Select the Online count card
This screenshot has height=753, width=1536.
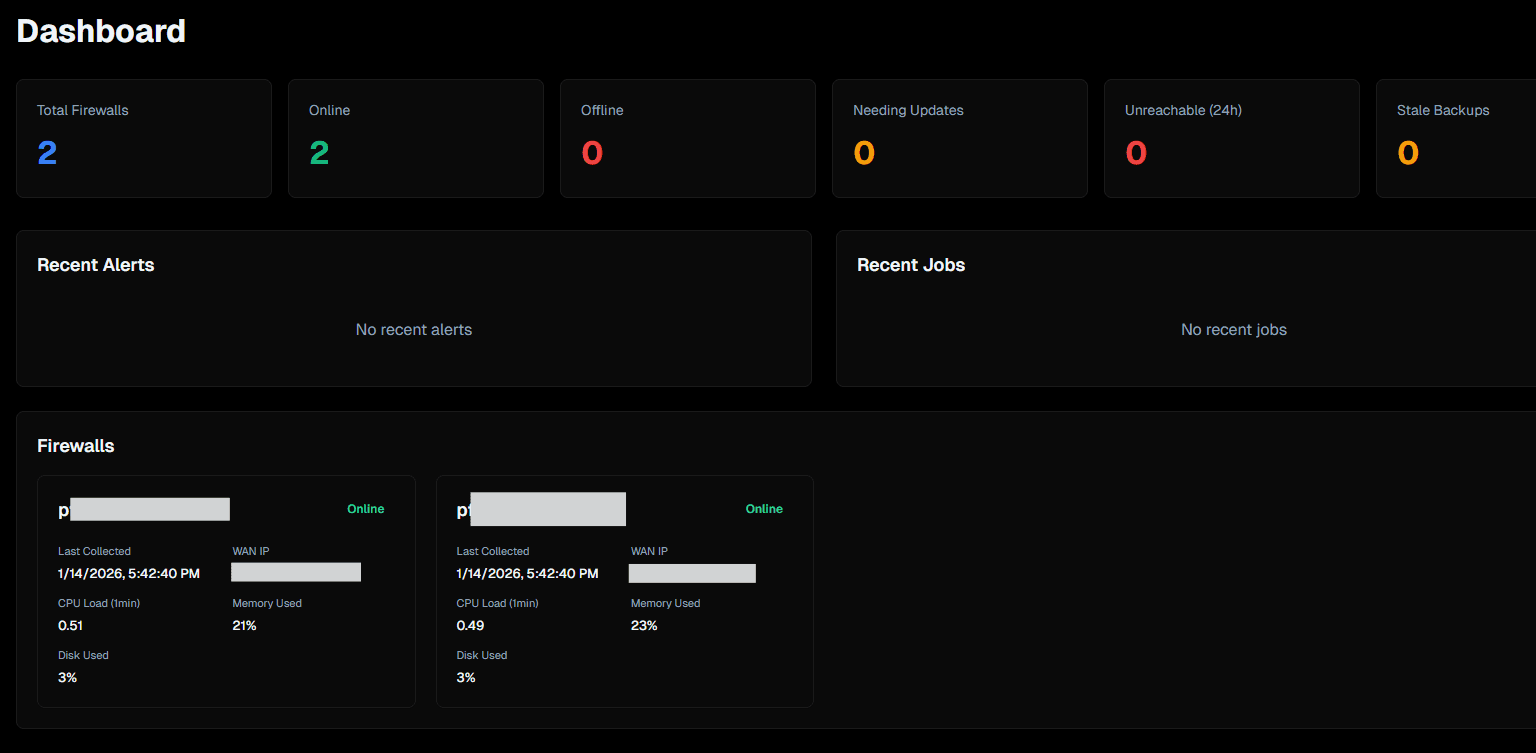pyautogui.click(x=415, y=138)
